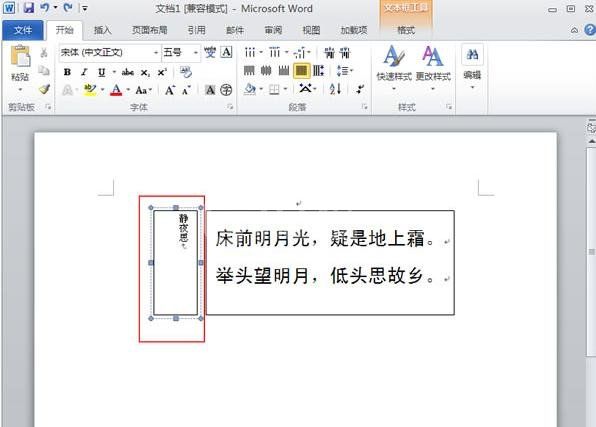The image size is (596, 427).
Task: Open Word Help question mark
Action: click(590, 30)
